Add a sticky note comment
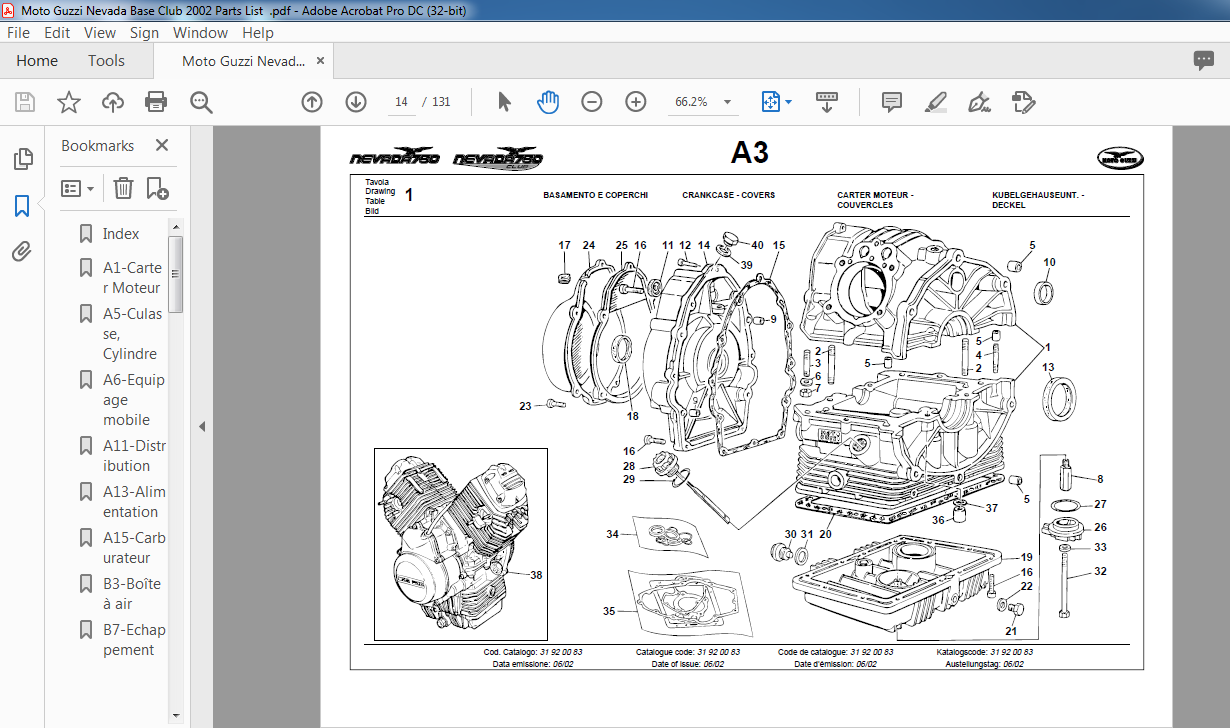The width and height of the screenshot is (1230, 728). tap(891, 101)
